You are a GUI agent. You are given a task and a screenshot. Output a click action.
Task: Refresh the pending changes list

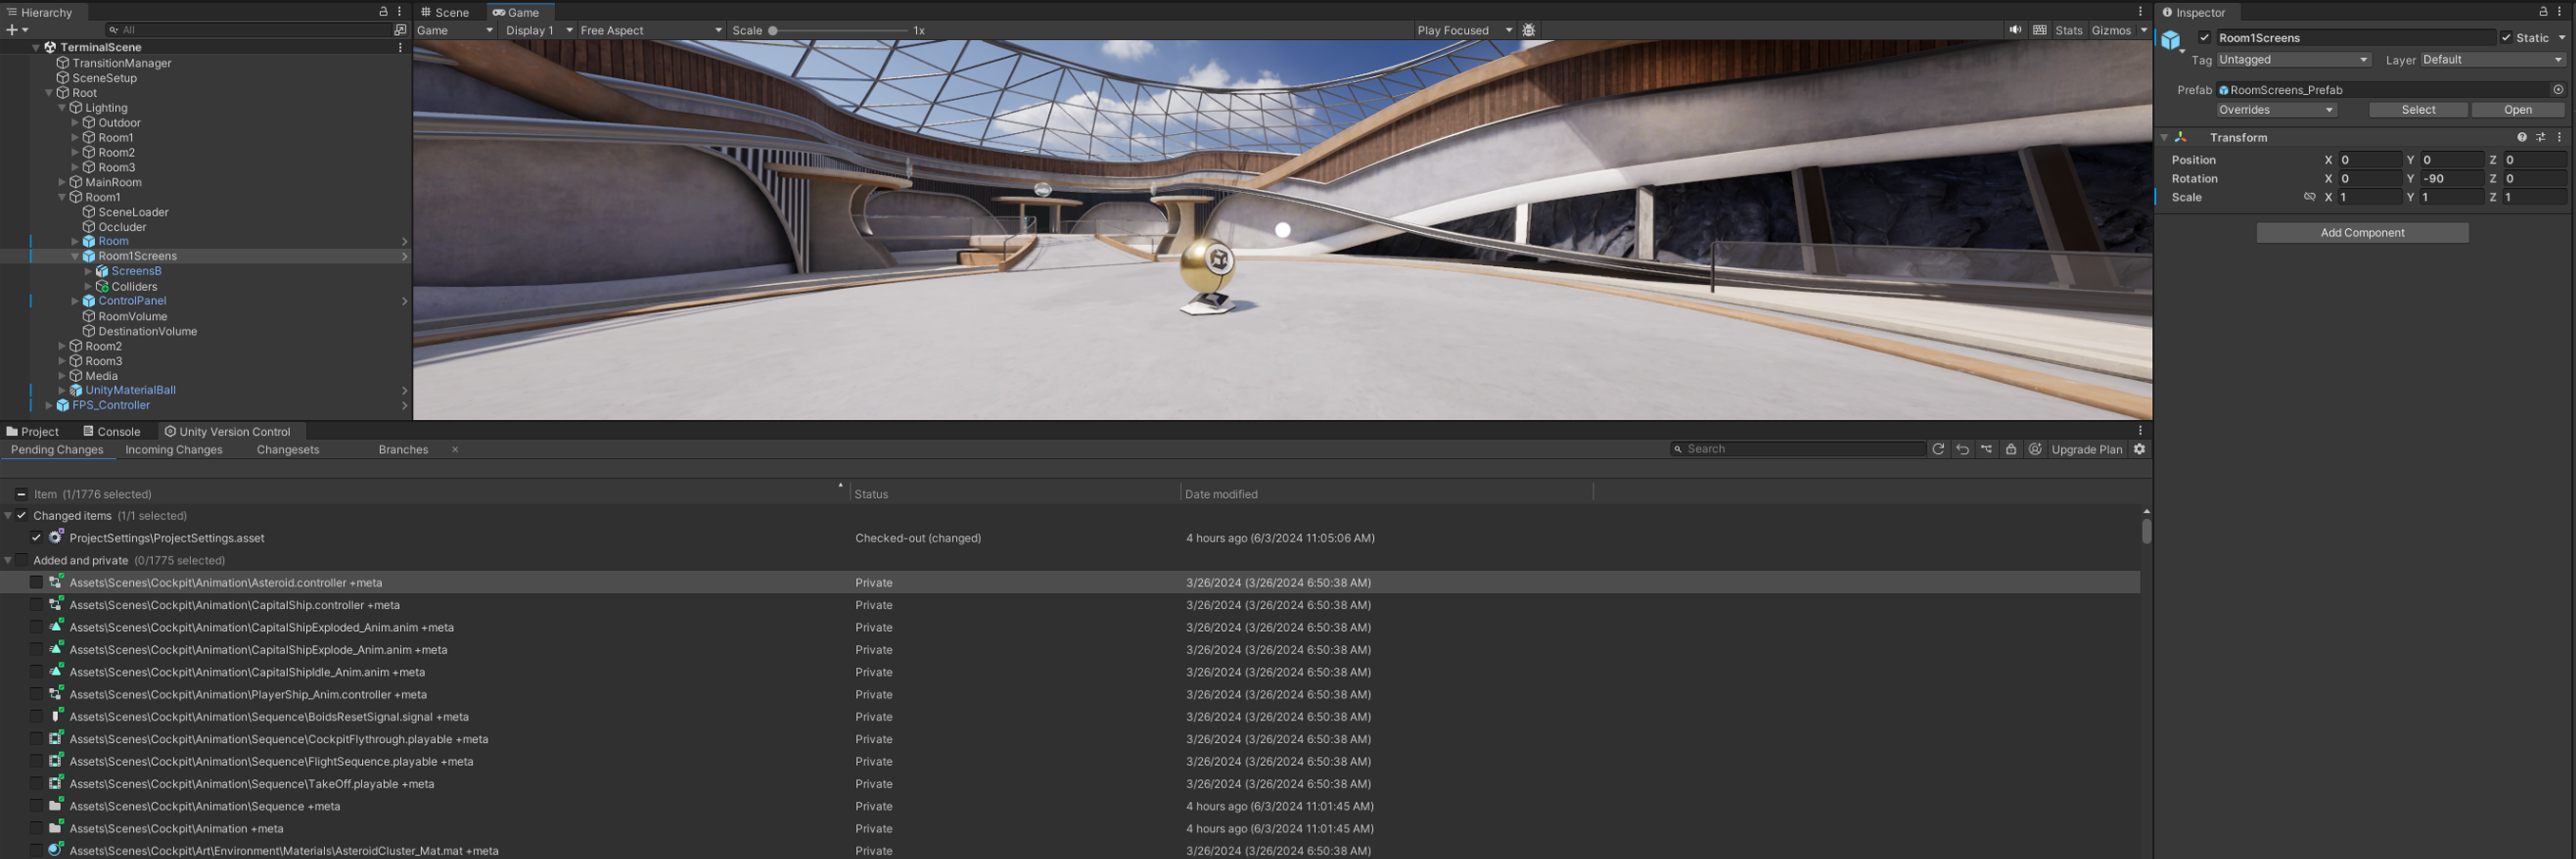1938,449
